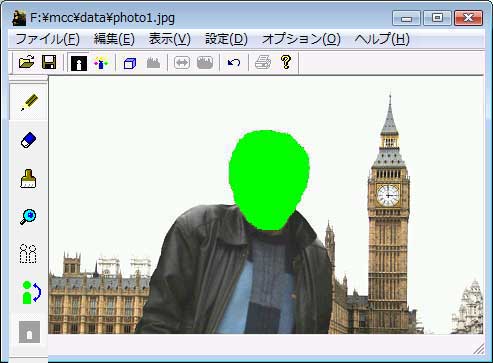This screenshot has height=363, width=493.
Task: Maximize the photo1.jpg window
Action: coord(437,18)
